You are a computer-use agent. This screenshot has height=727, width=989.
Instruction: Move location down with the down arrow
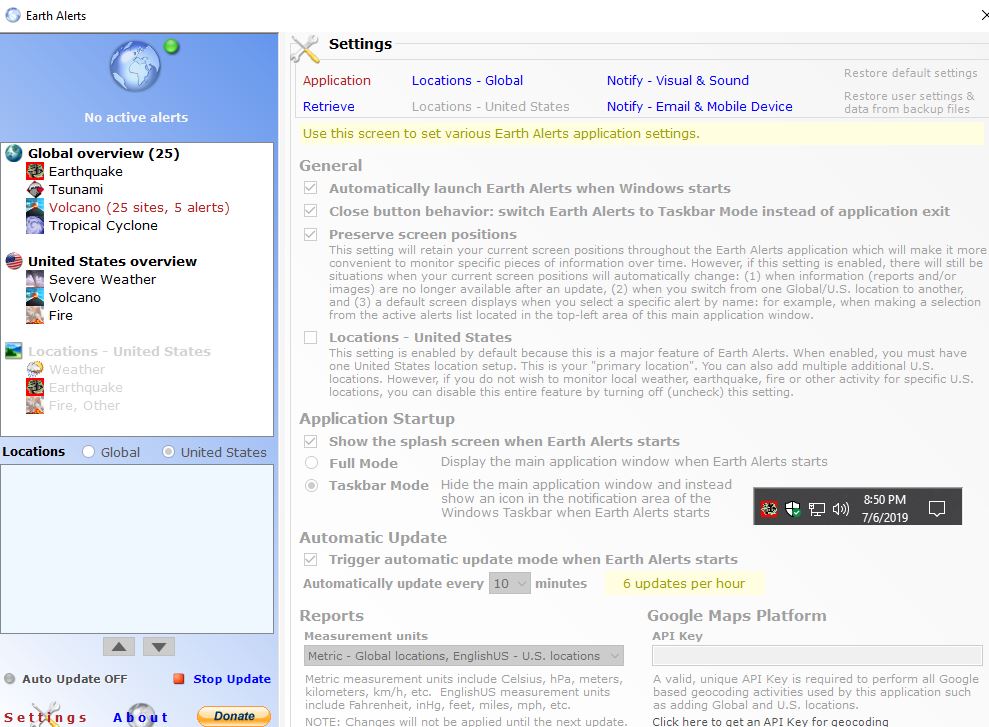(159, 647)
